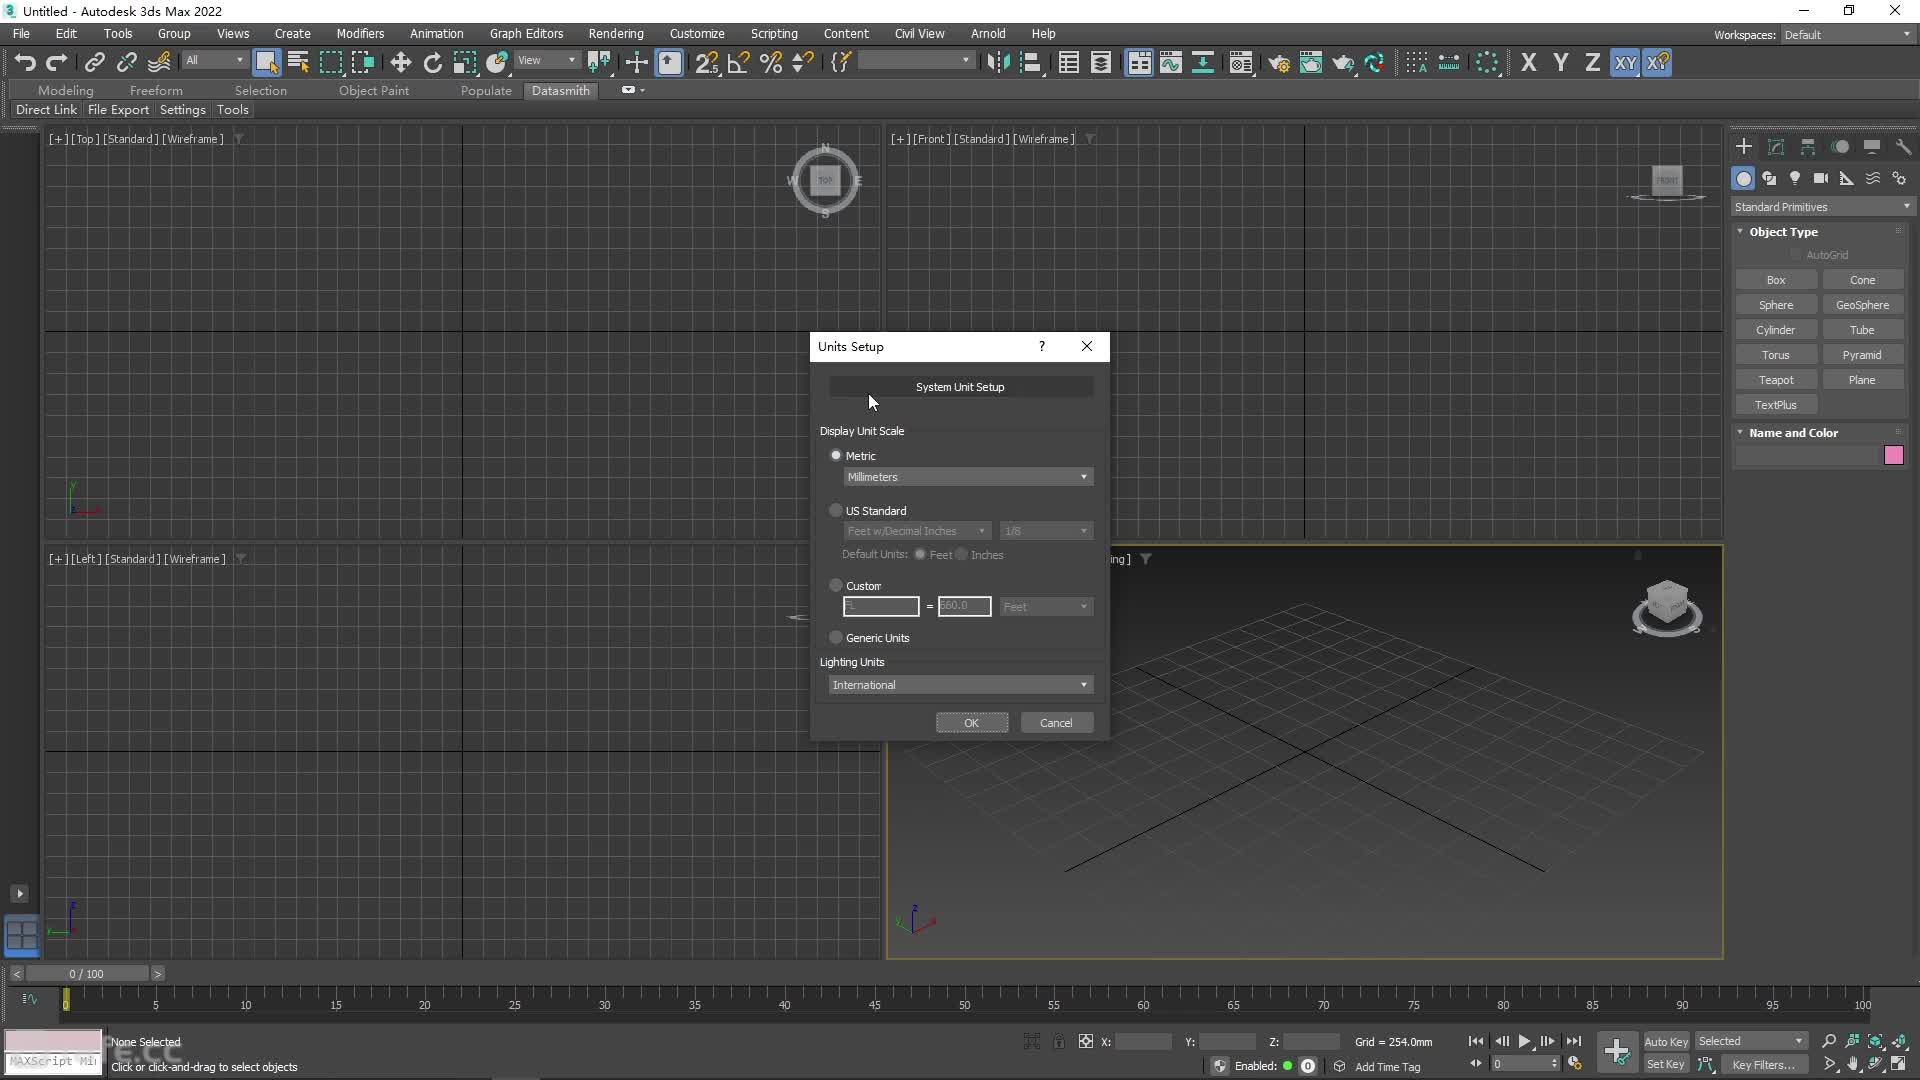1920x1080 pixels.
Task: Click the Zoom Extents All icon
Action: [1899, 1041]
